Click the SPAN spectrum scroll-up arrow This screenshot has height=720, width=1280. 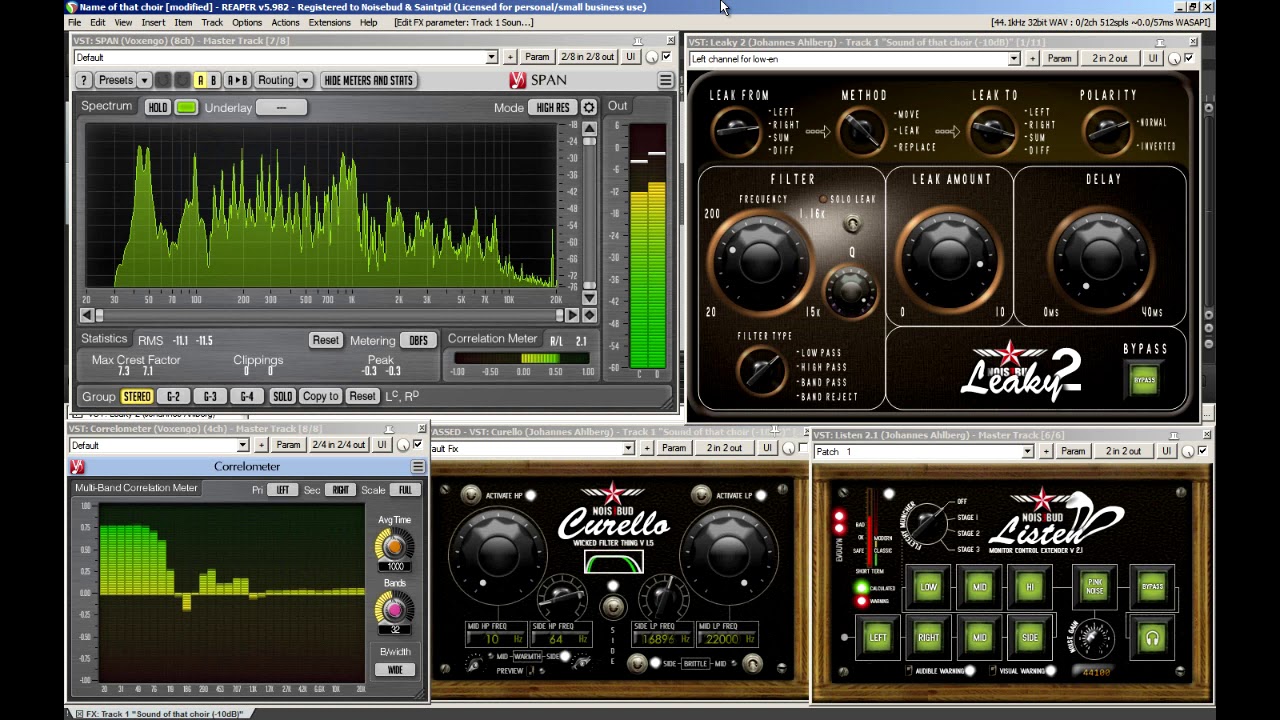589,129
